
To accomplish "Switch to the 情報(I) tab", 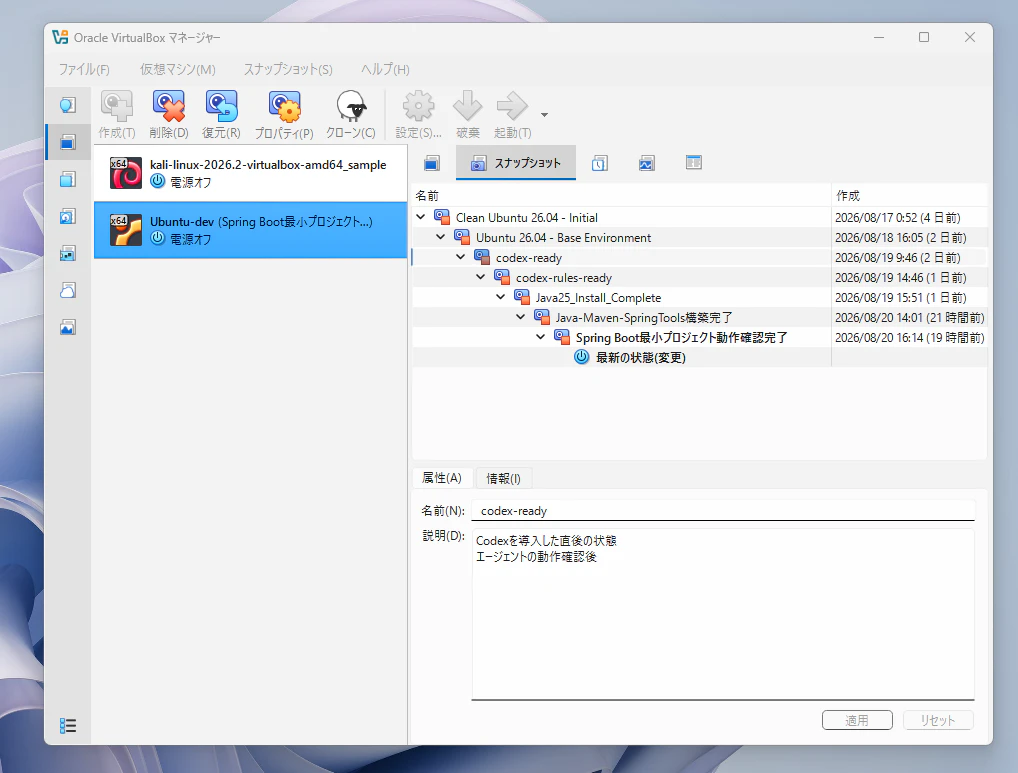I will click(504, 478).
